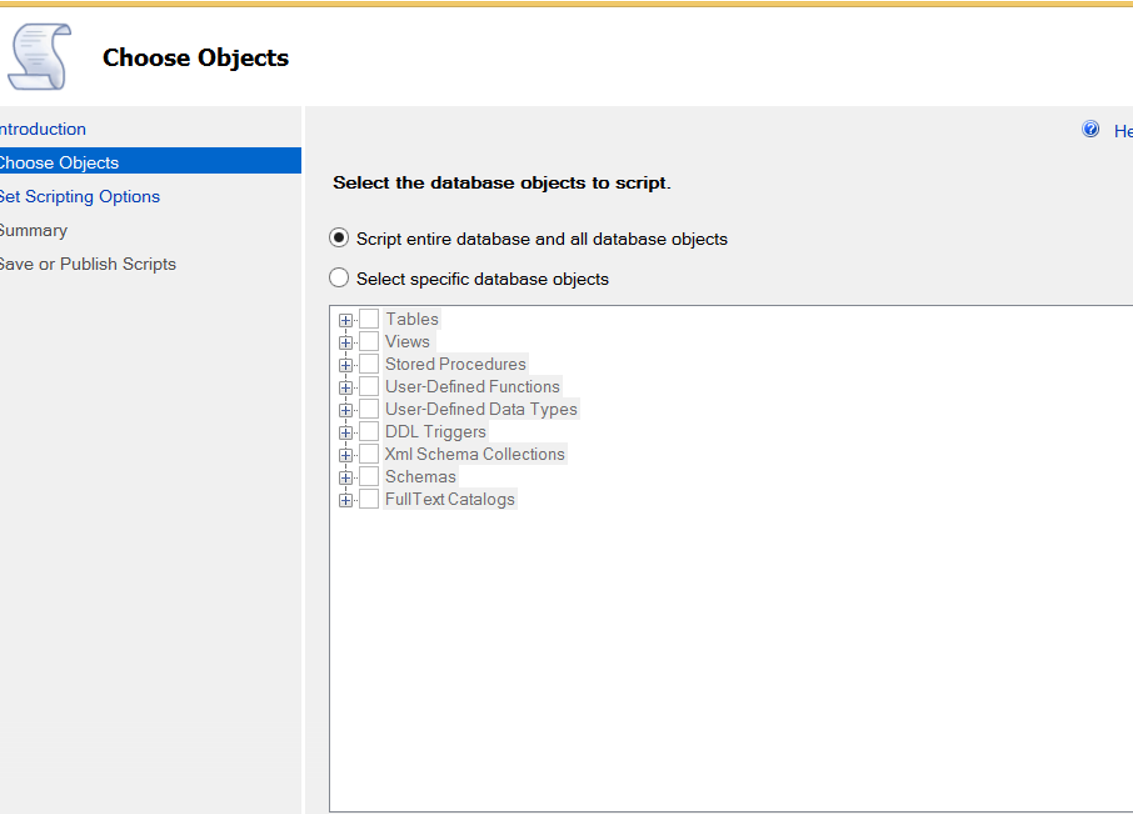Select the User-Defined Functions tree label
This screenshot has height=814, width=1133.
[x=473, y=386]
